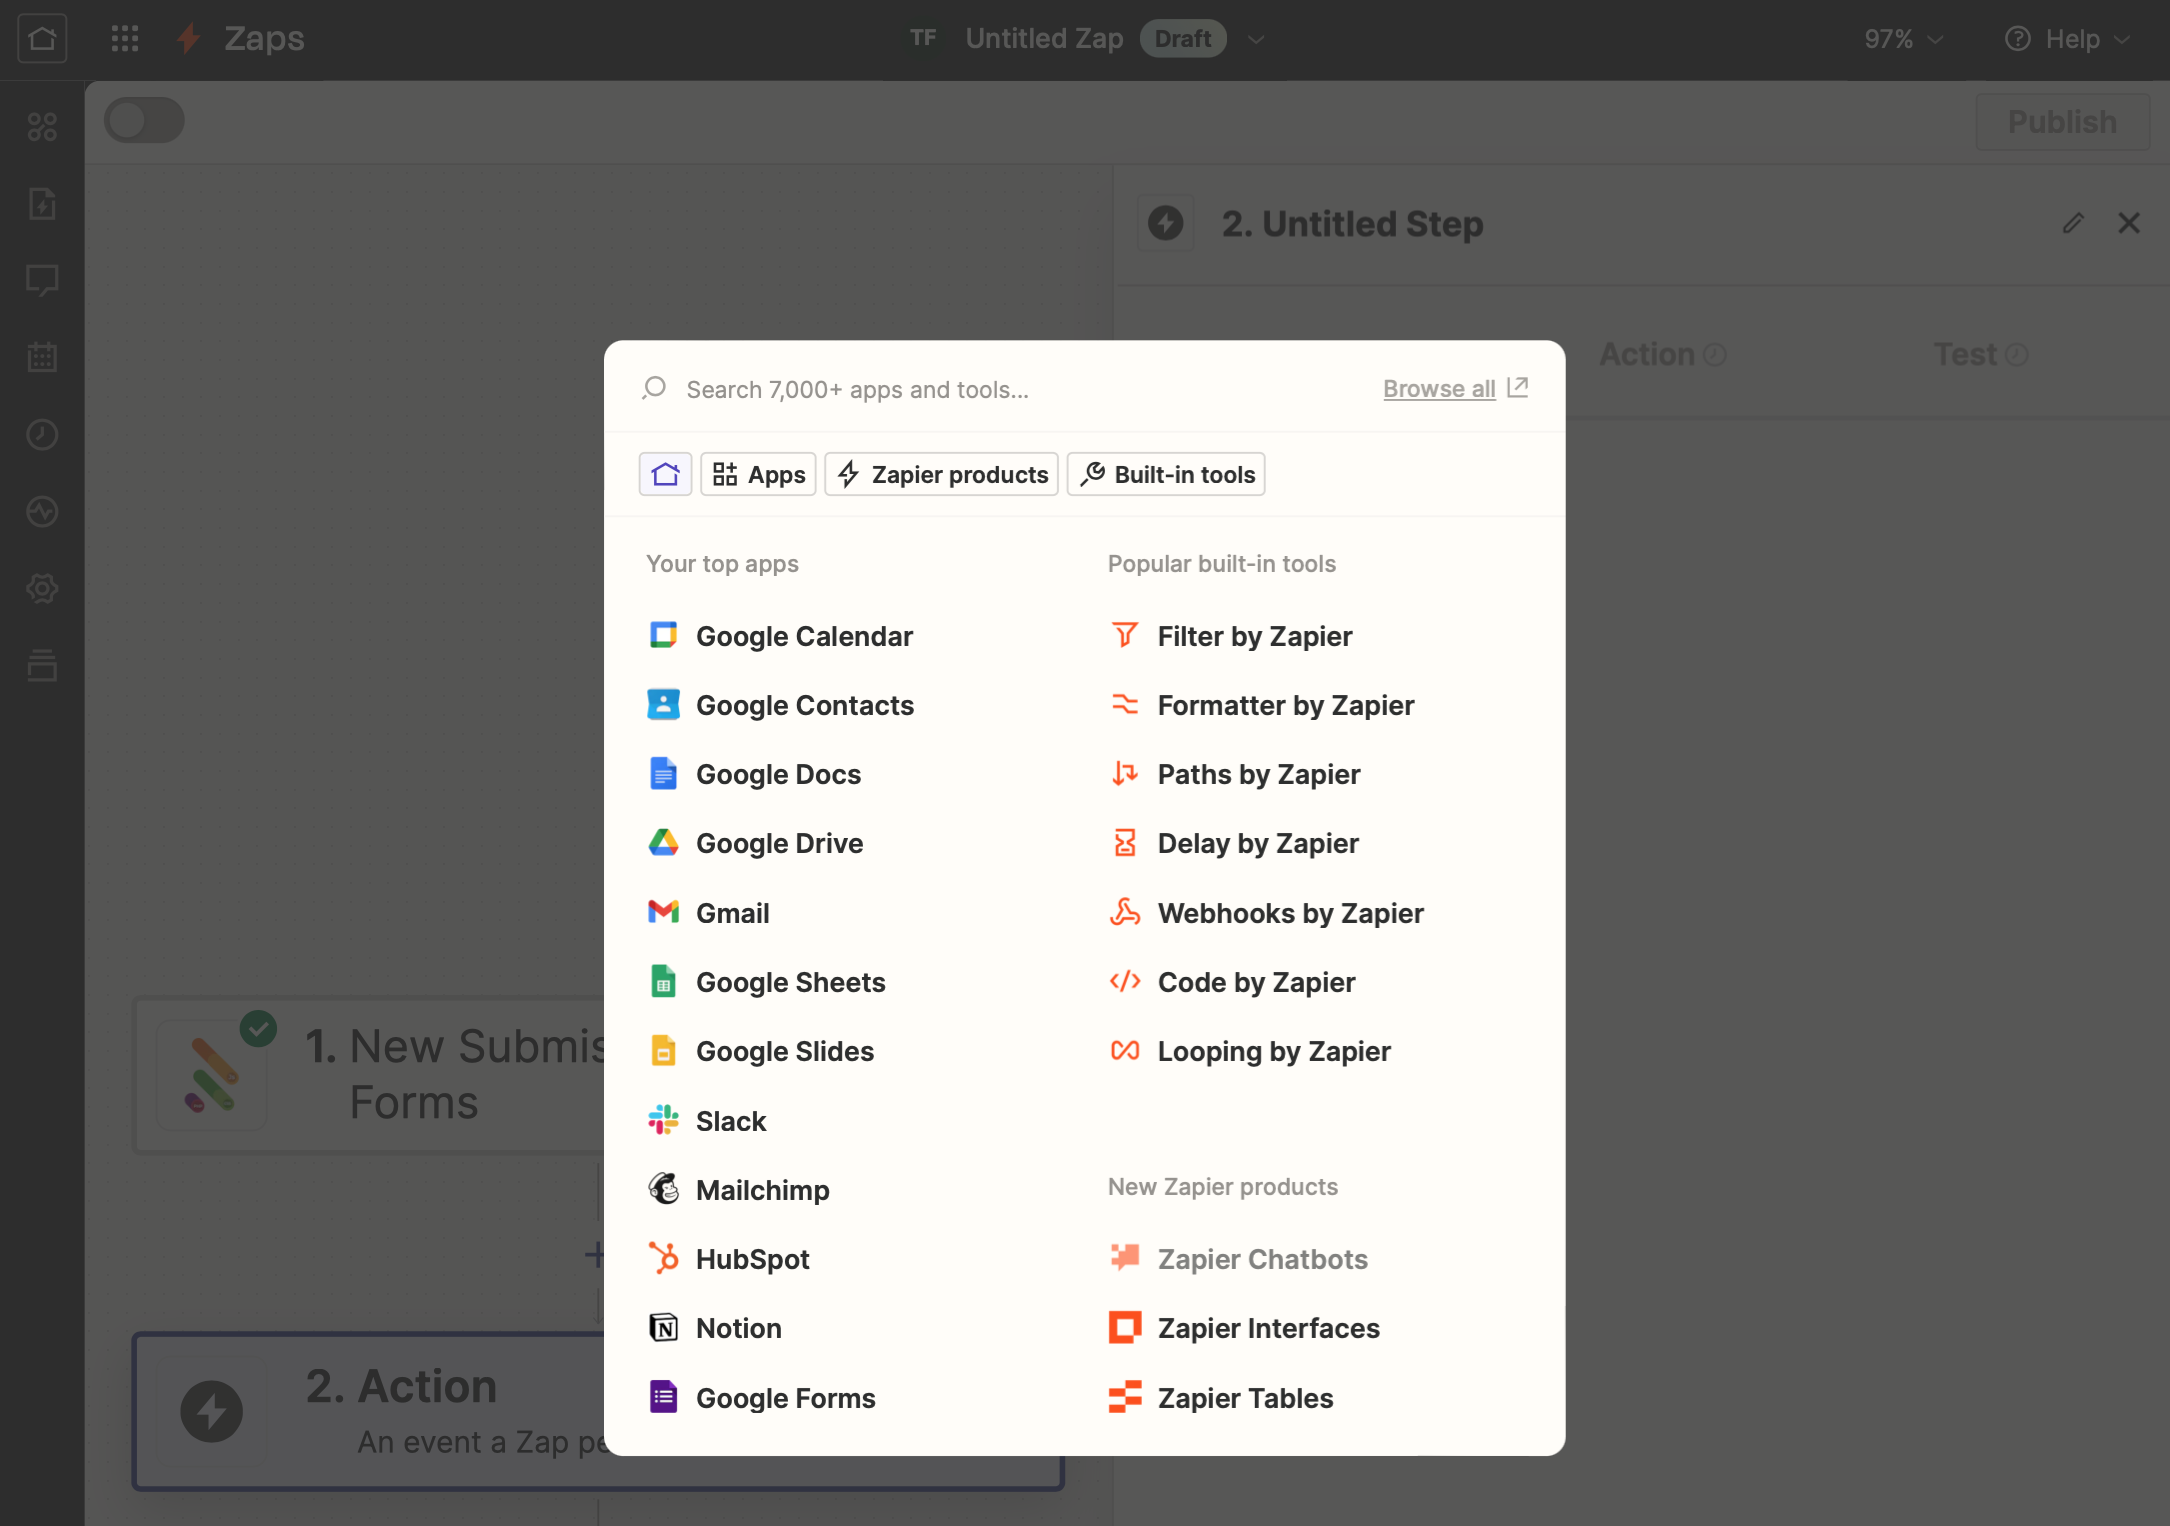This screenshot has height=1526, width=2170.
Task: Select the Looping by Zapier icon
Action: (1125, 1051)
